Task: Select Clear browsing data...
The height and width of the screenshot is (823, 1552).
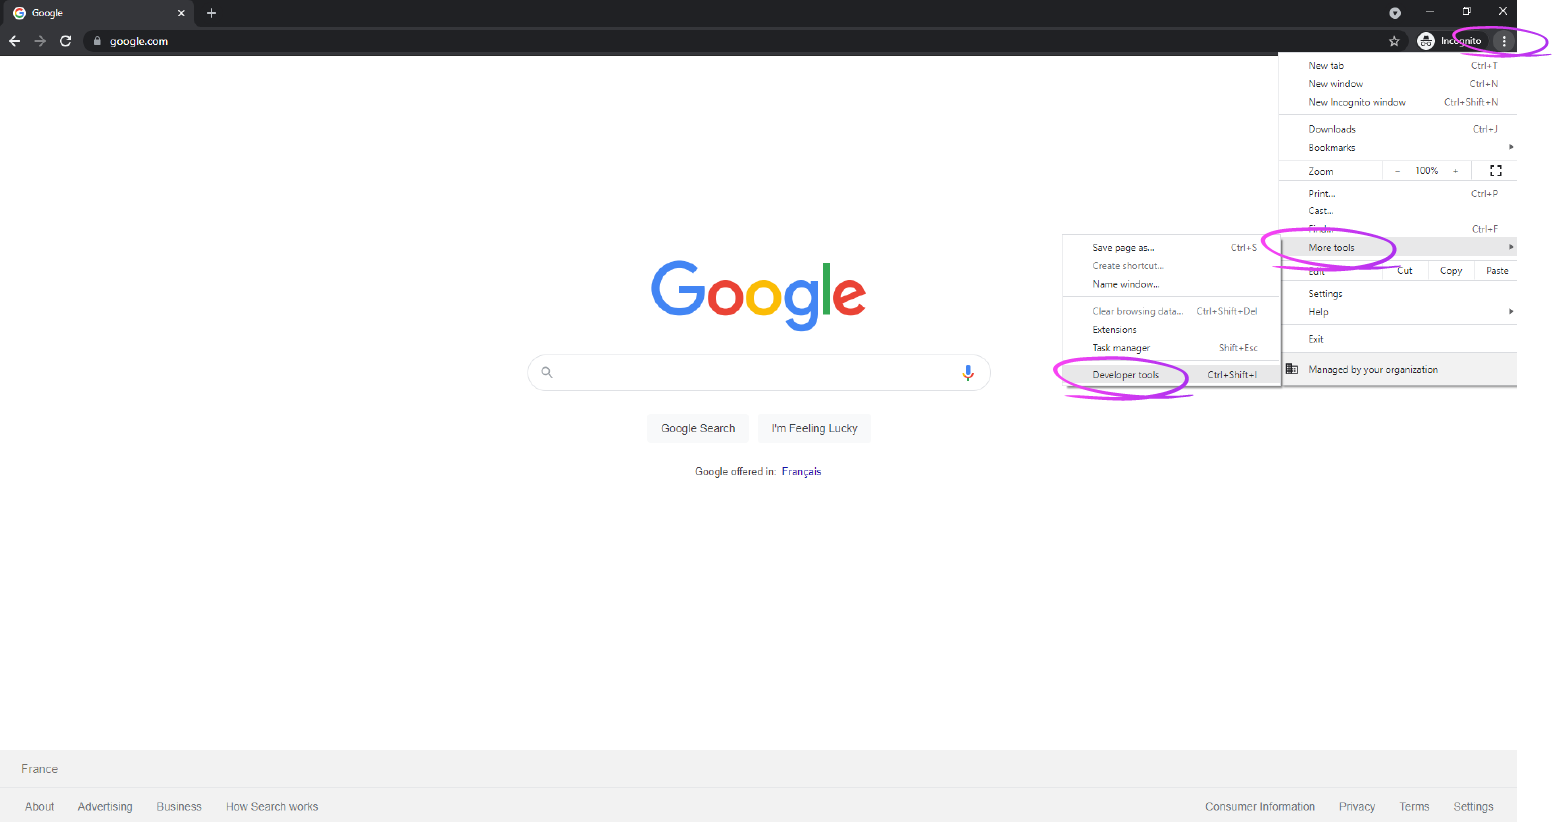Action: 1172,311
